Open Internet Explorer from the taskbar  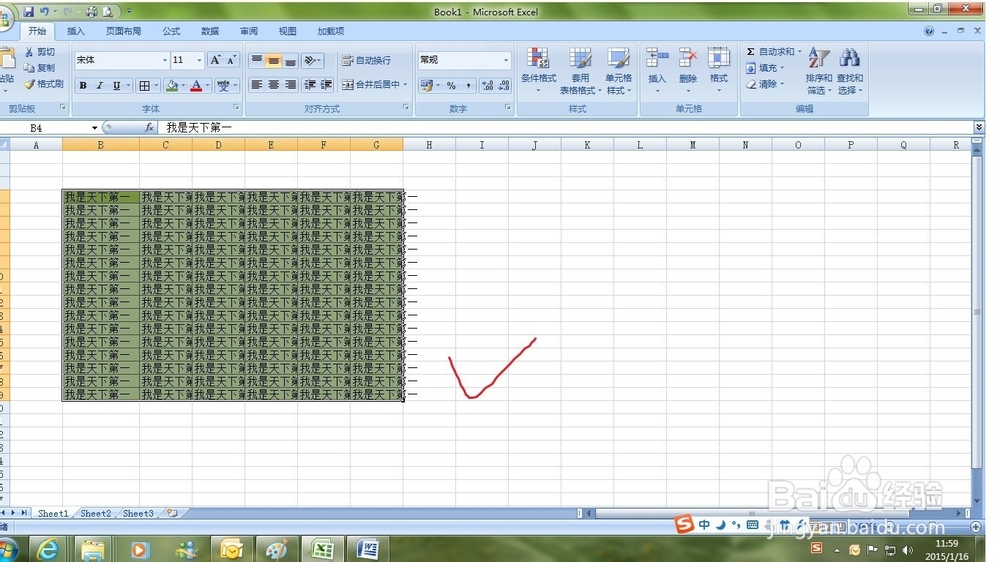tap(48, 549)
